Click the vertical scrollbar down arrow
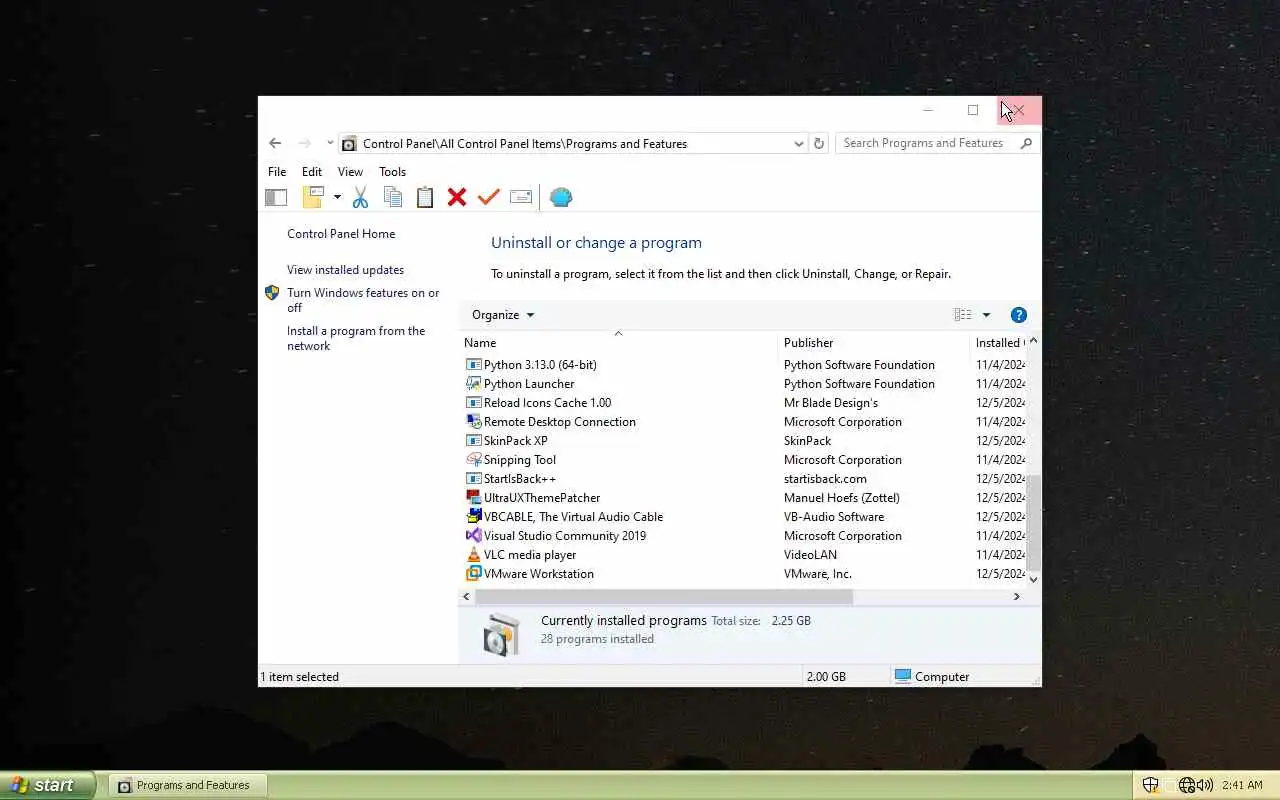 (x=1033, y=579)
